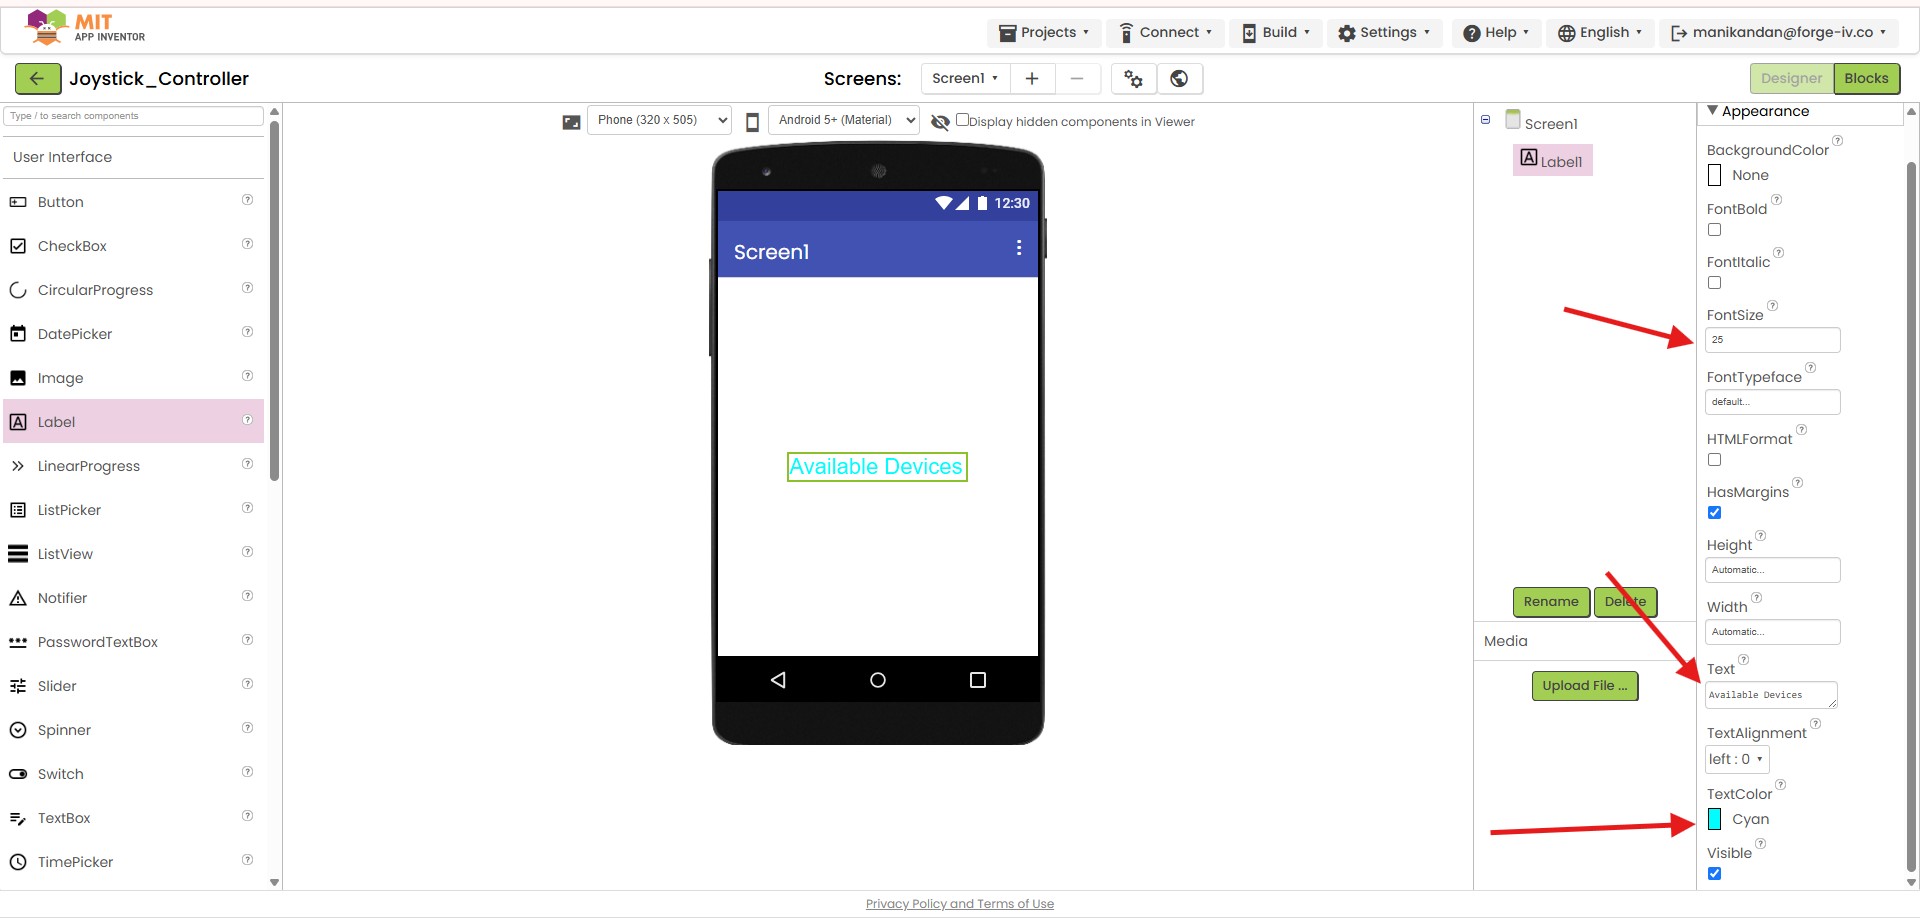
Task: Open the Android 5+ Material theme dropdown
Action: [x=844, y=120]
